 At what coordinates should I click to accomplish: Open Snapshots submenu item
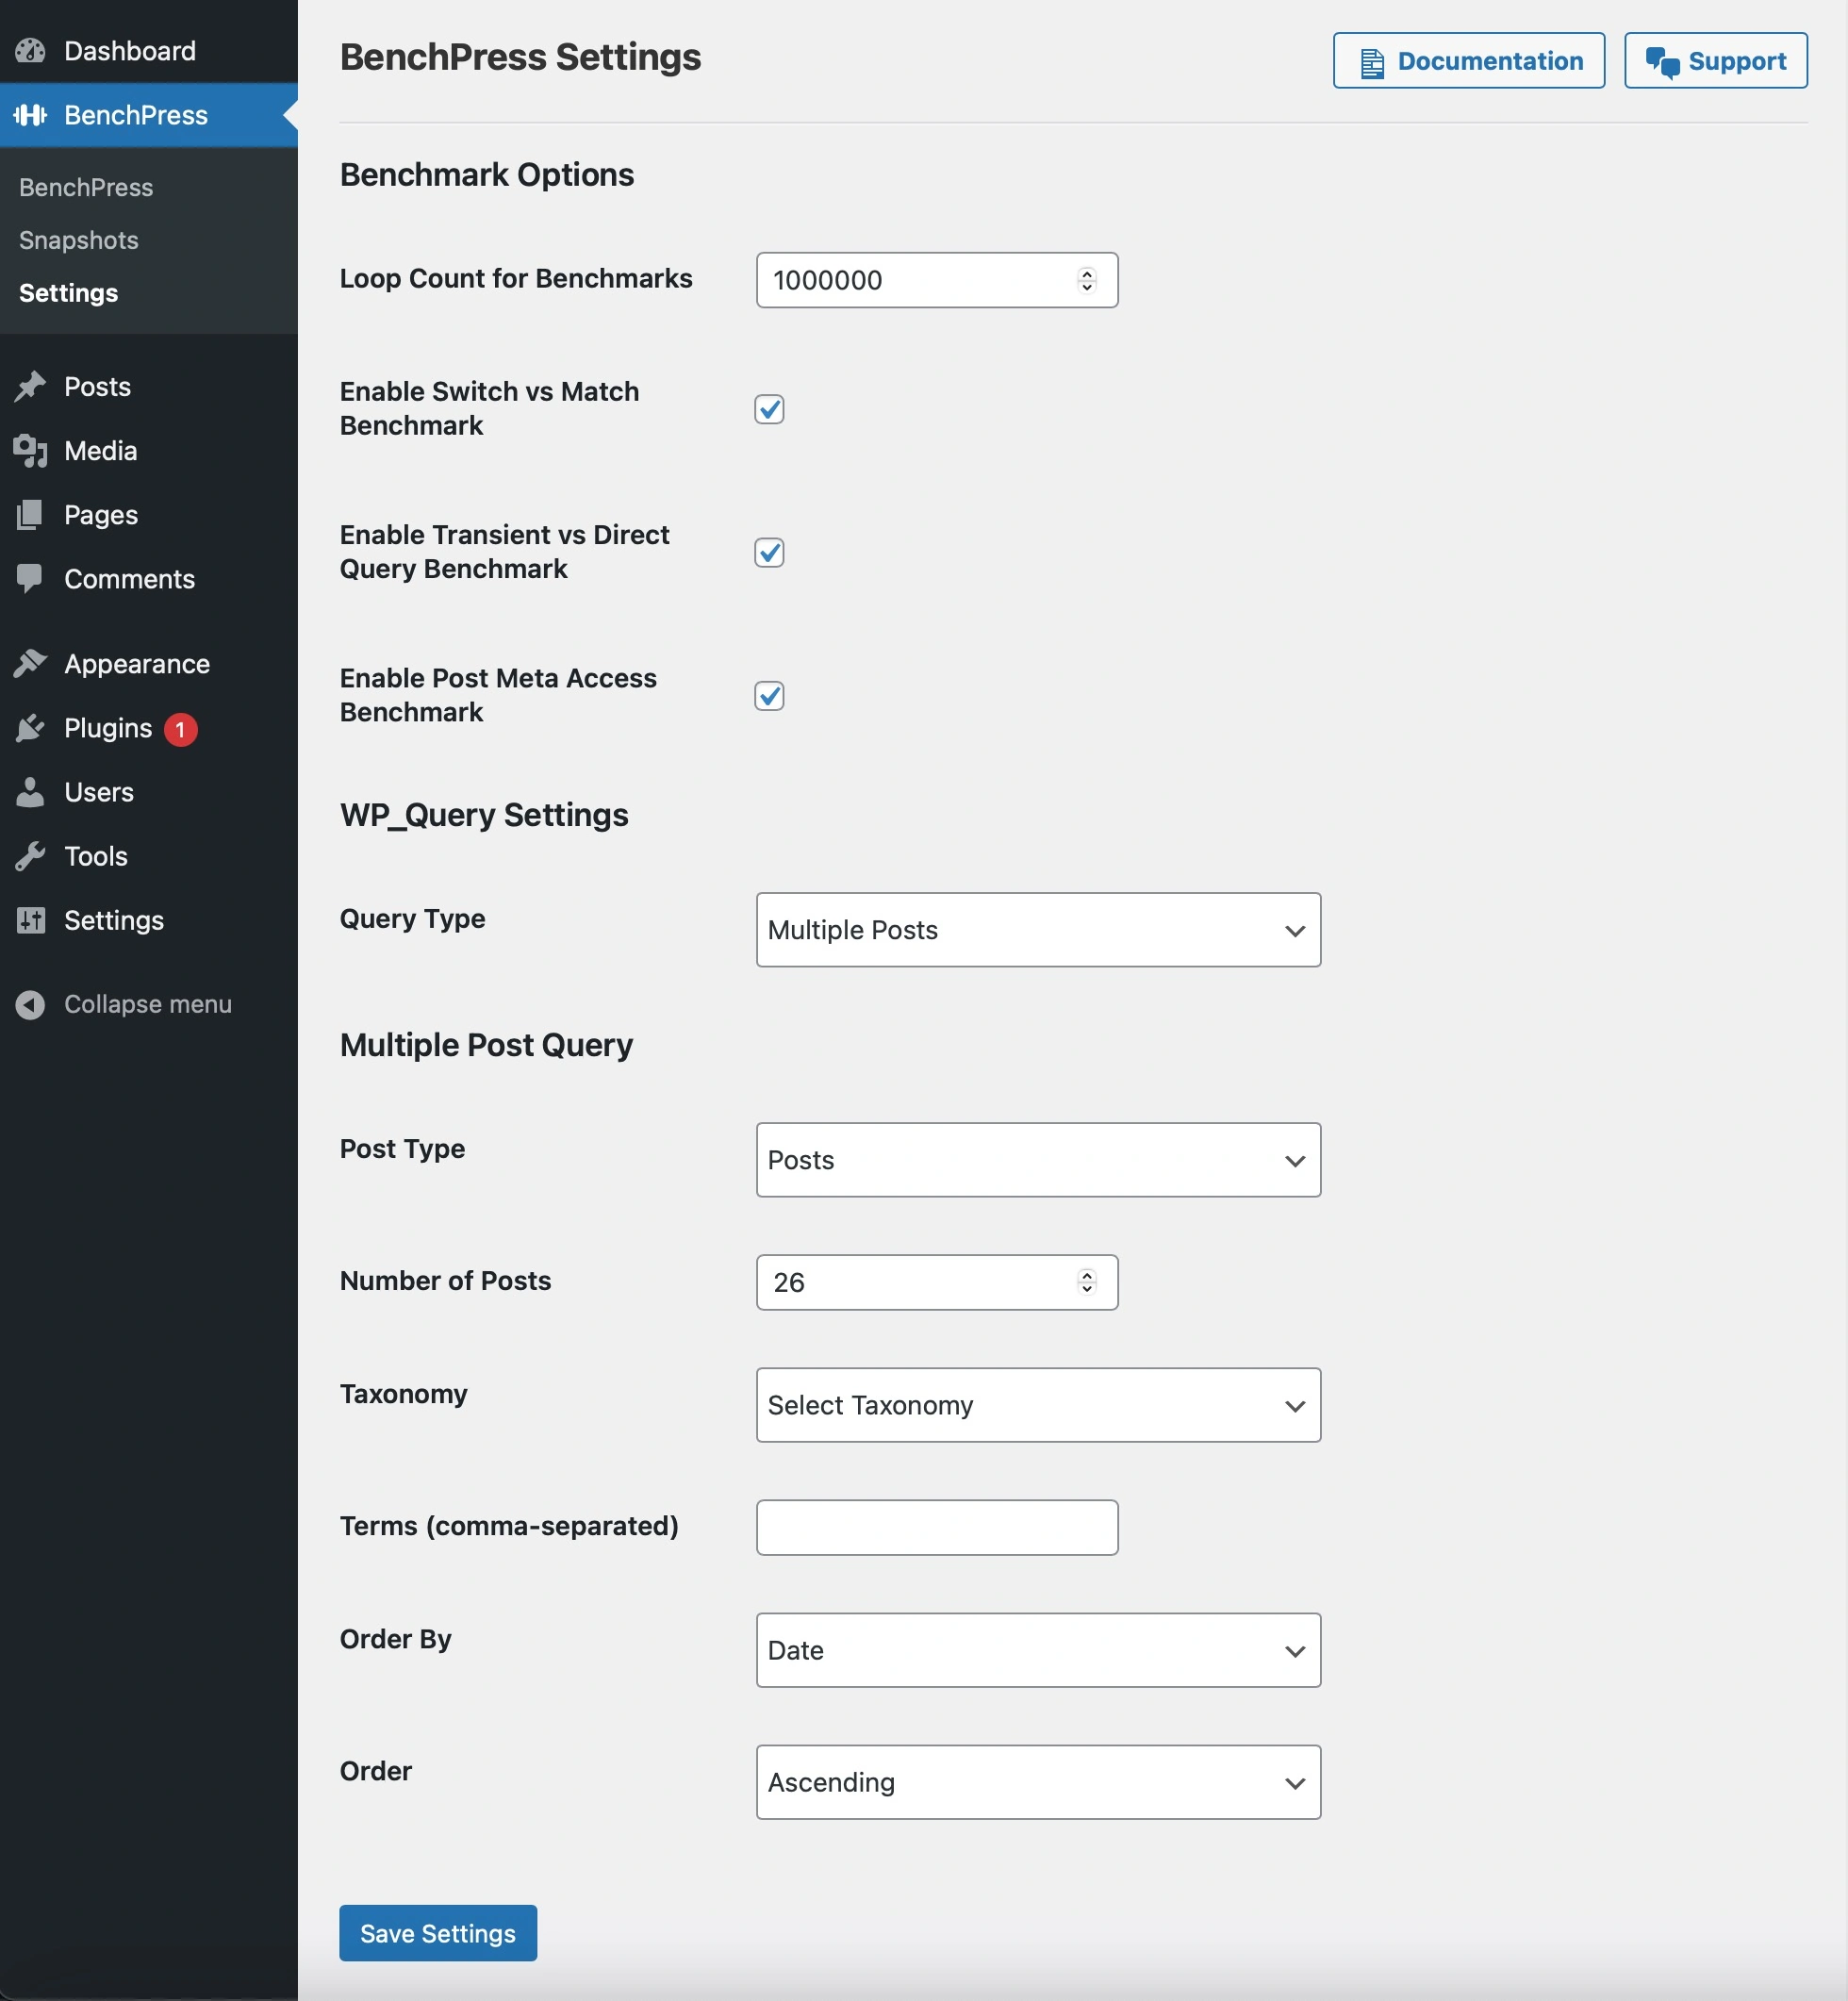pyautogui.click(x=79, y=240)
